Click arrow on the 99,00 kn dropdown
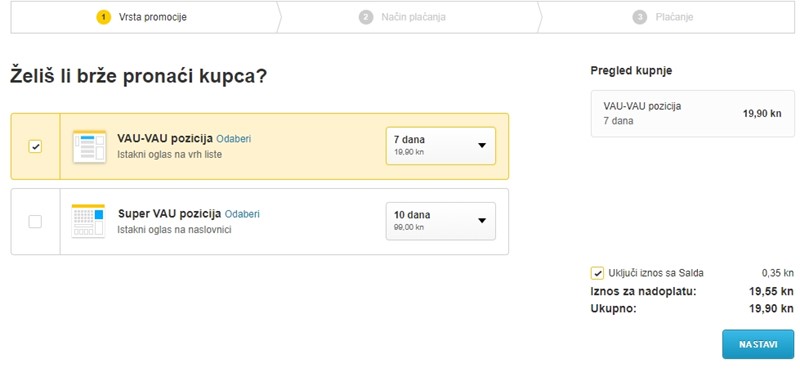This screenshot has height=377, width=800. [x=482, y=221]
